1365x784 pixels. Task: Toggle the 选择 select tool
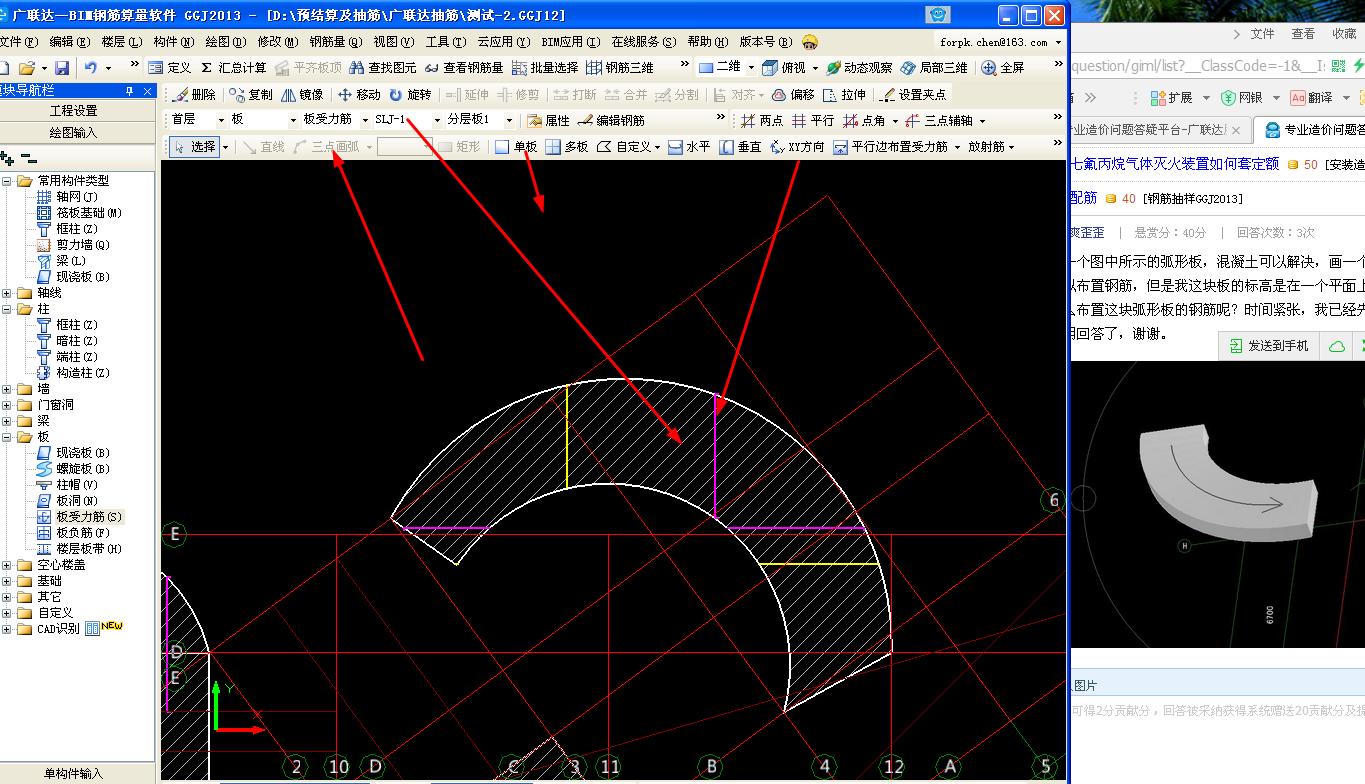[196, 146]
